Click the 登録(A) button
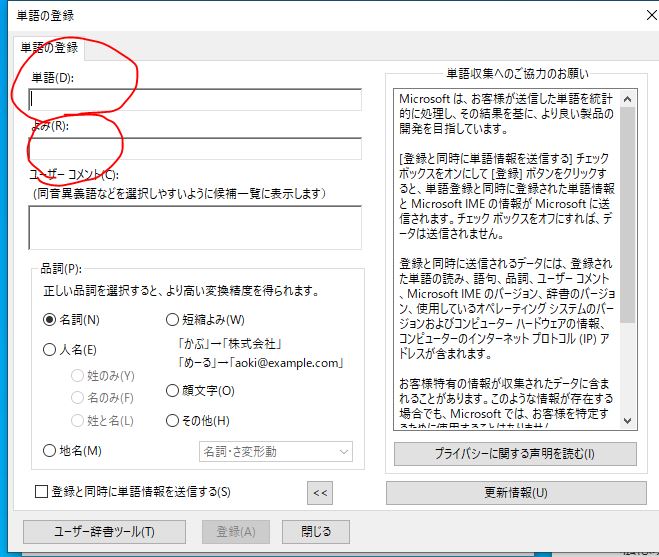 point(236,532)
